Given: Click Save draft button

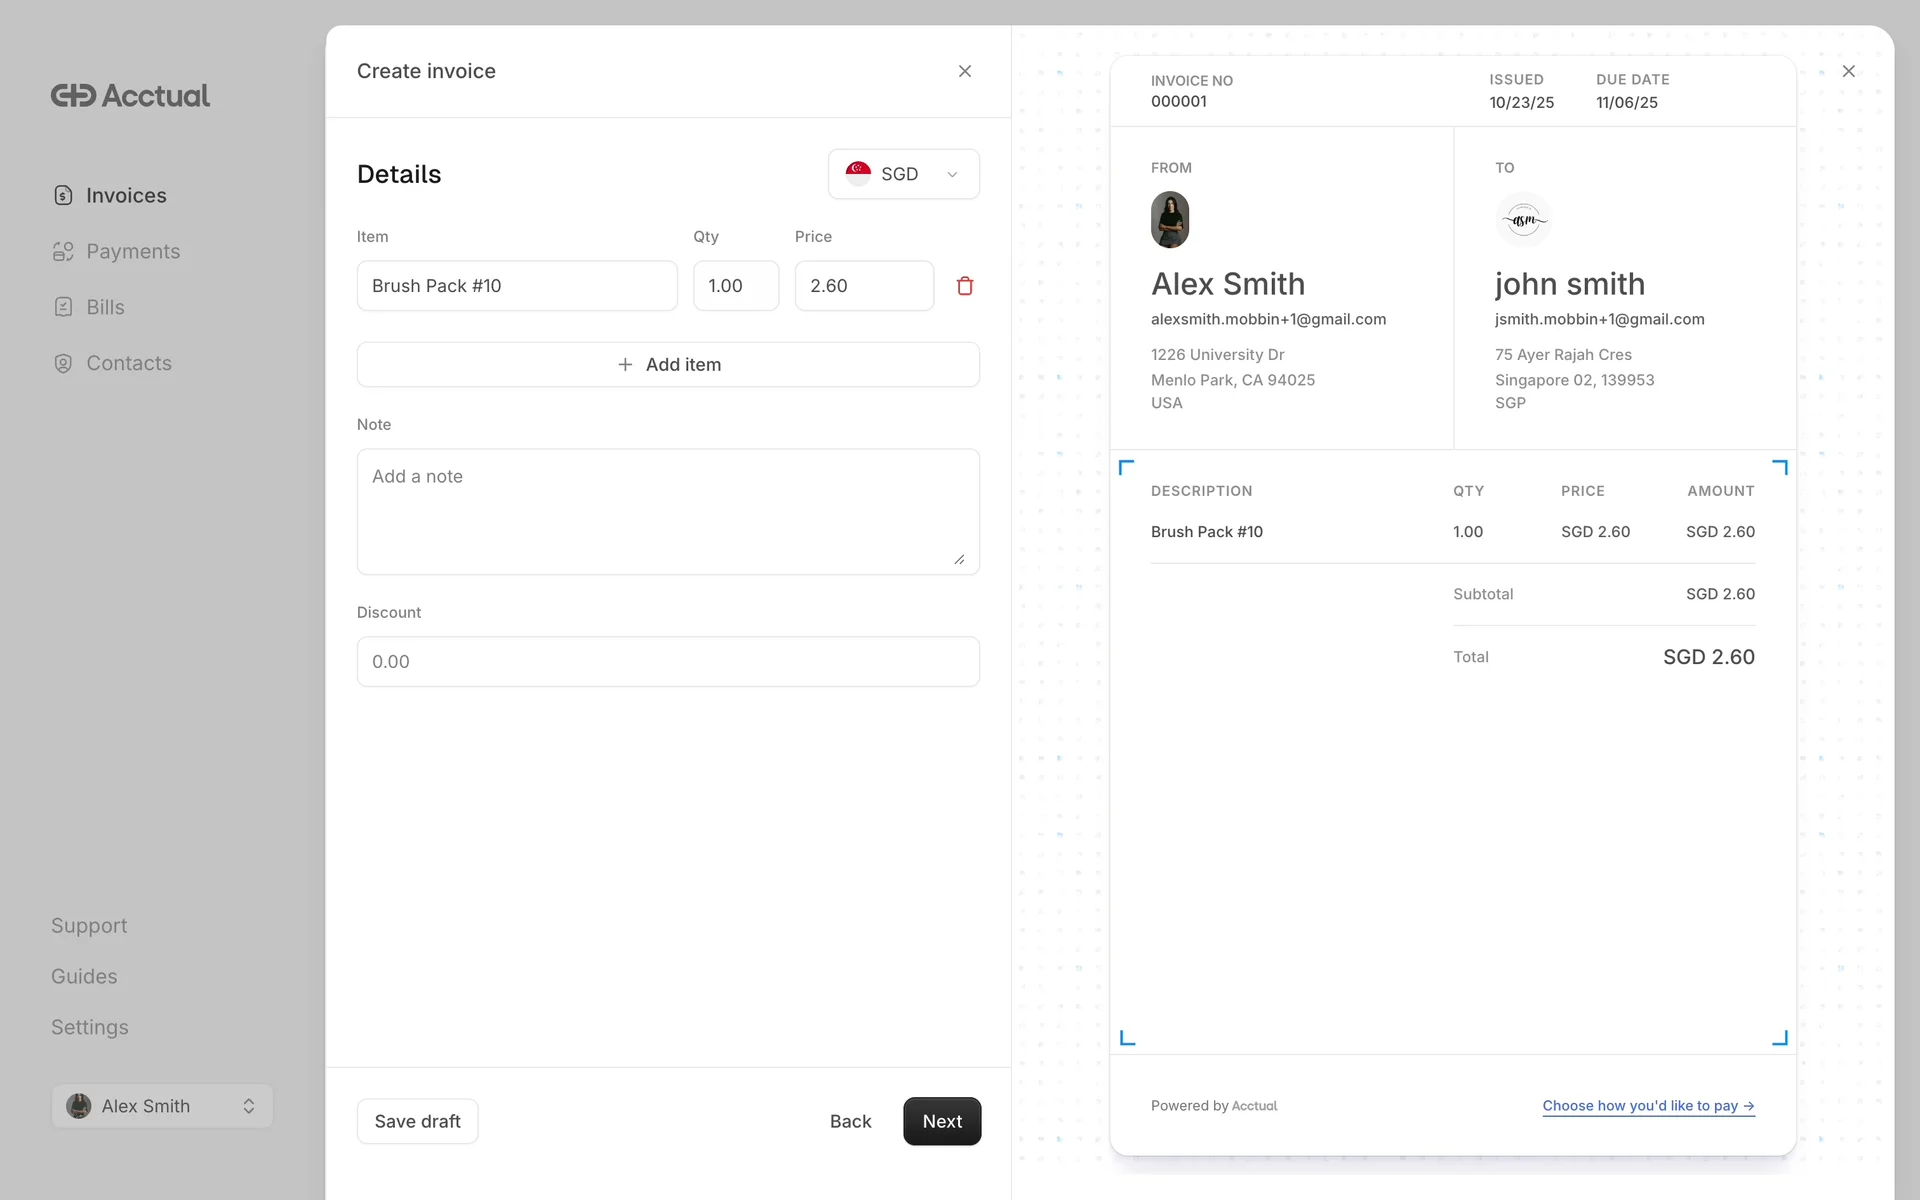Looking at the screenshot, I should pyautogui.click(x=417, y=1121).
